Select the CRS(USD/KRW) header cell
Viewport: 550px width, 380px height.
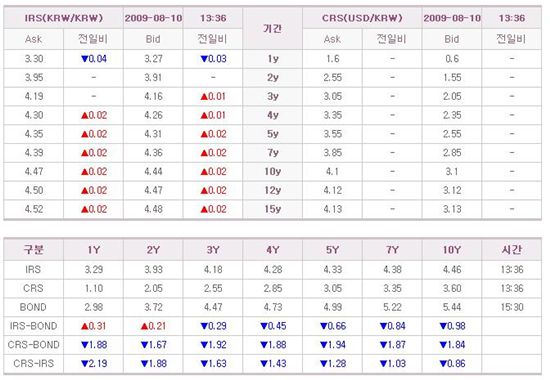point(362,18)
